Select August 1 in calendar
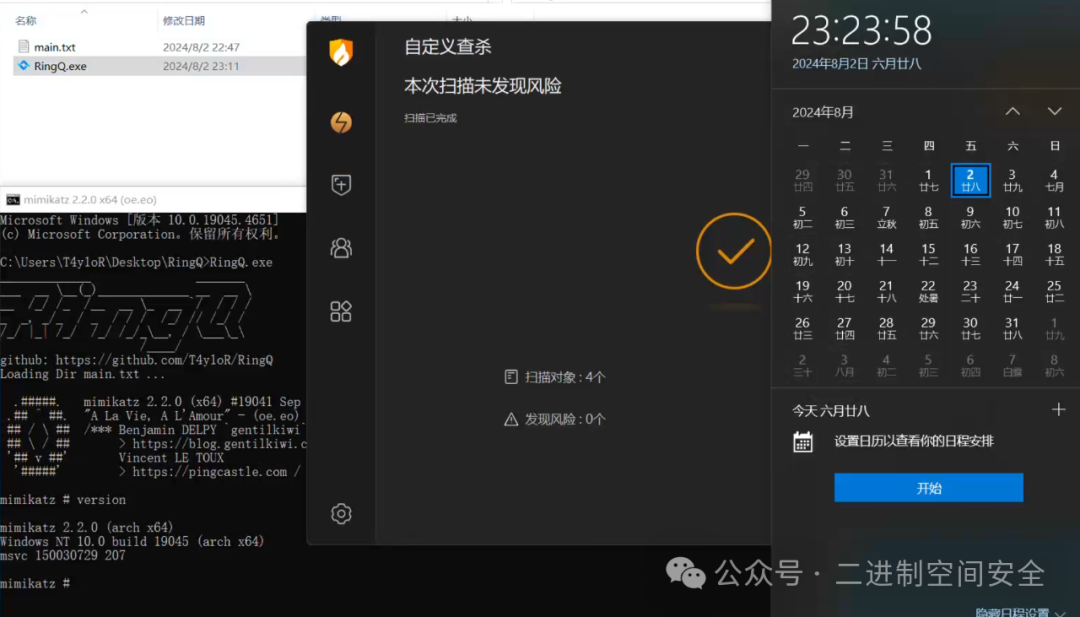Image resolution: width=1080 pixels, height=617 pixels. pyautogui.click(x=928, y=180)
